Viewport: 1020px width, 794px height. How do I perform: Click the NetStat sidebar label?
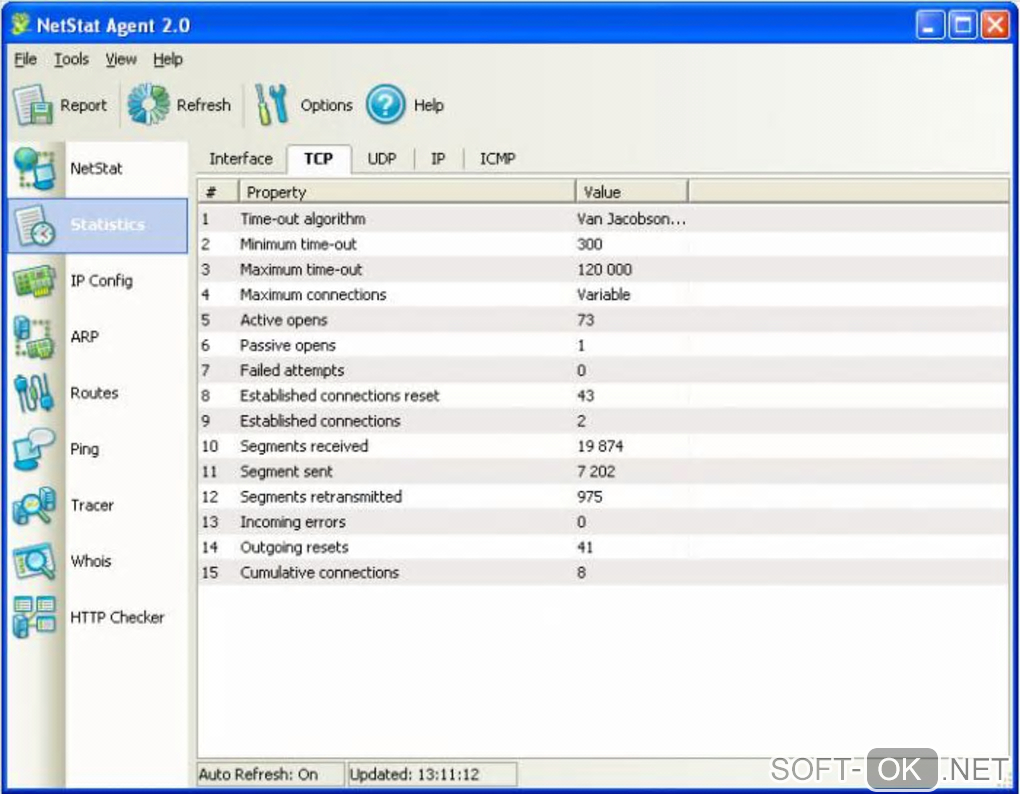click(96, 168)
